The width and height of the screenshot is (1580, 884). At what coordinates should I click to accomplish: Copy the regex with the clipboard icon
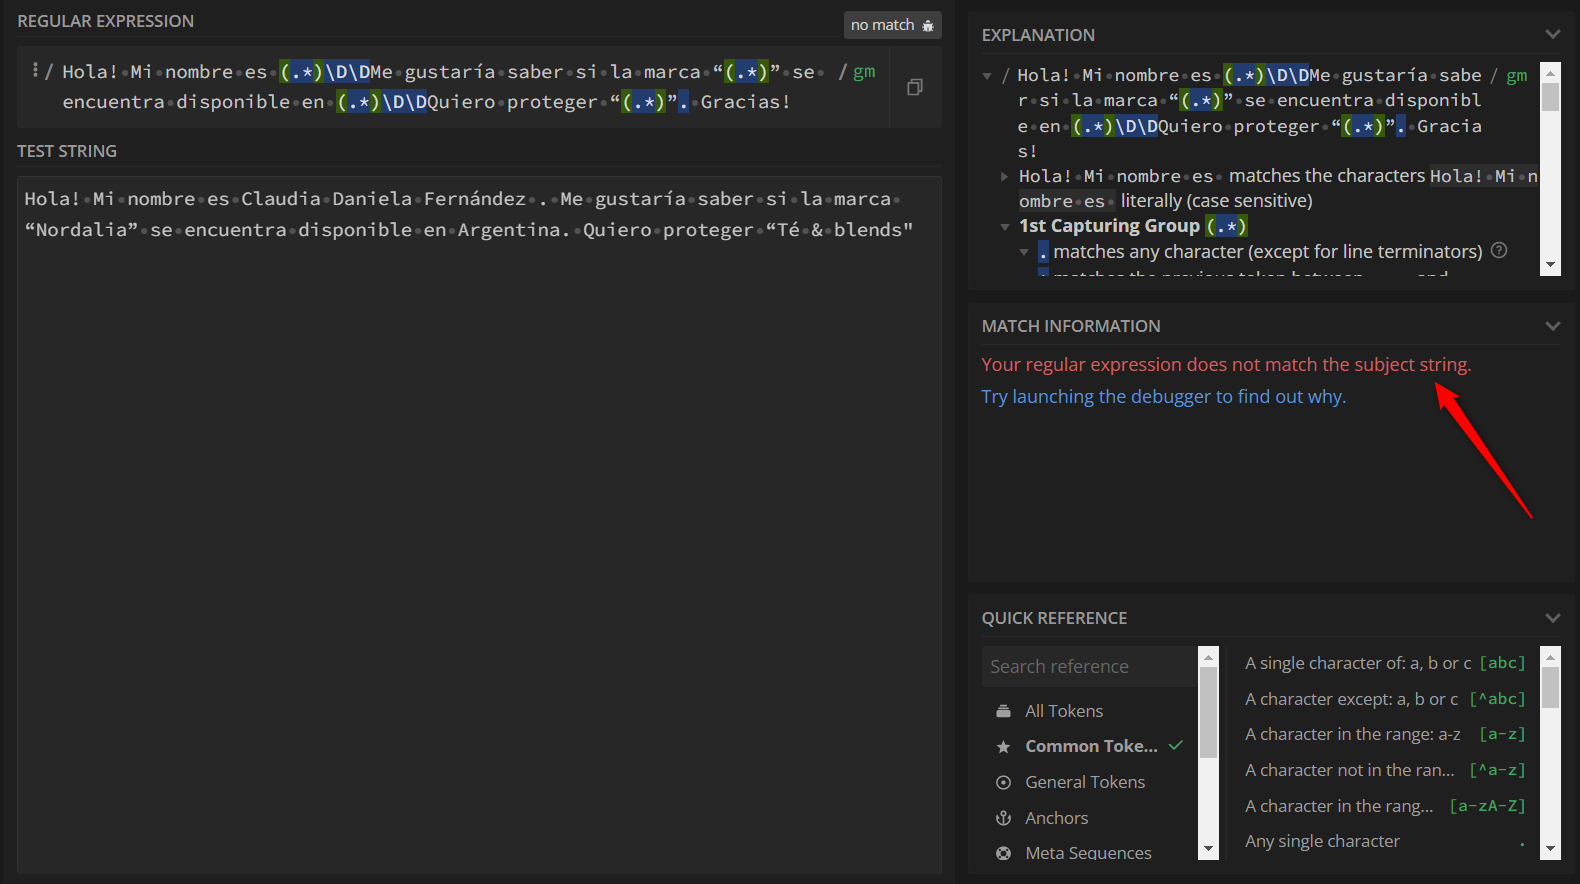click(x=914, y=87)
